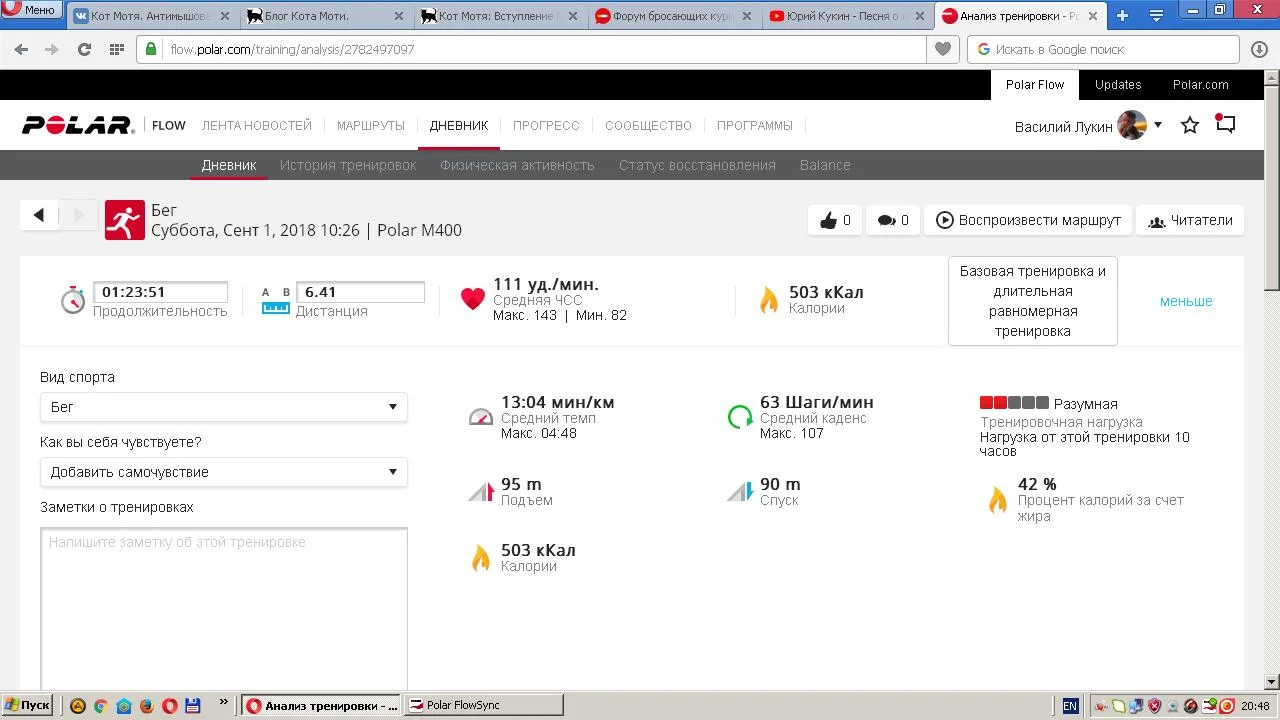Screen dimensions: 1280x720
Task: Click the training notes text area
Action: (x=224, y=607)
